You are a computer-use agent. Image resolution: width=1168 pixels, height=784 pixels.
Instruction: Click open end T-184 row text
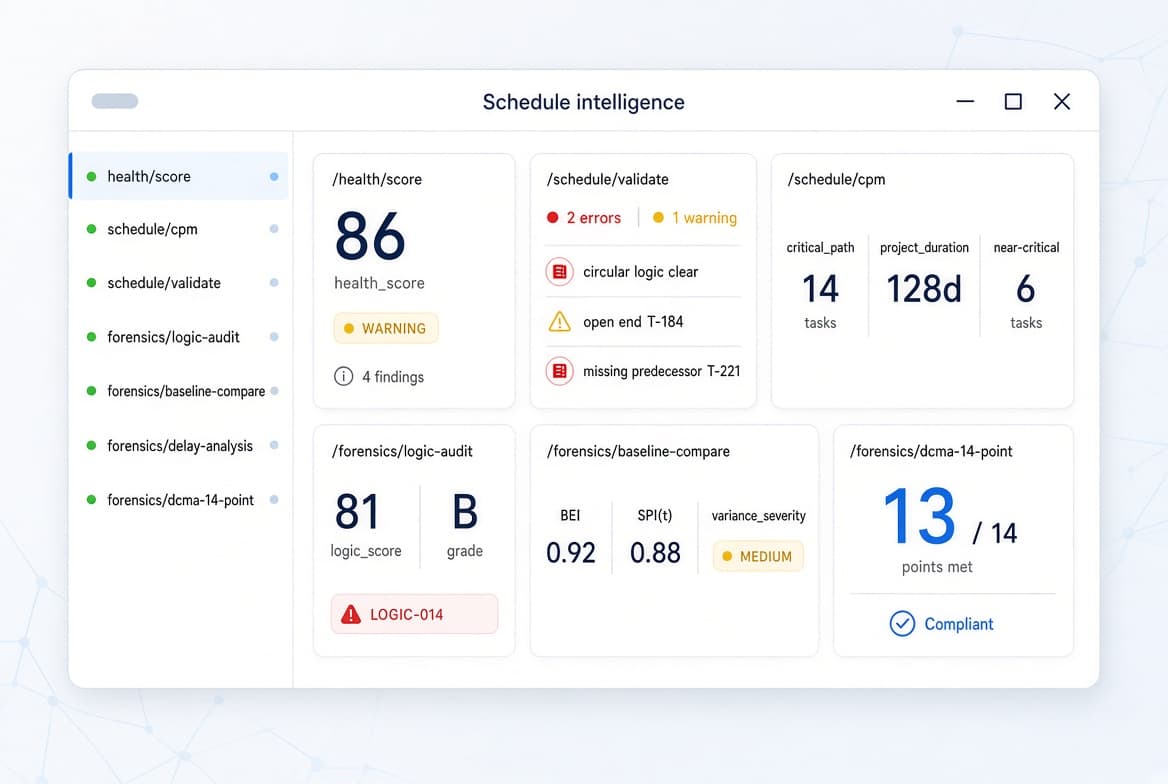tap(633, 322)
